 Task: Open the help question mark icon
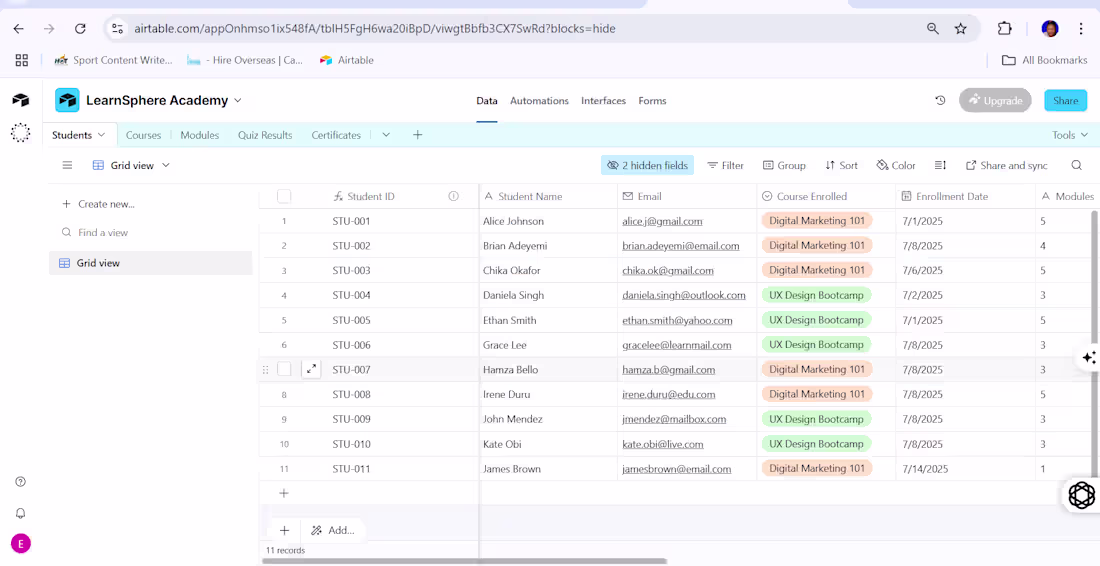pyautogui.click(x=20, y=482)
